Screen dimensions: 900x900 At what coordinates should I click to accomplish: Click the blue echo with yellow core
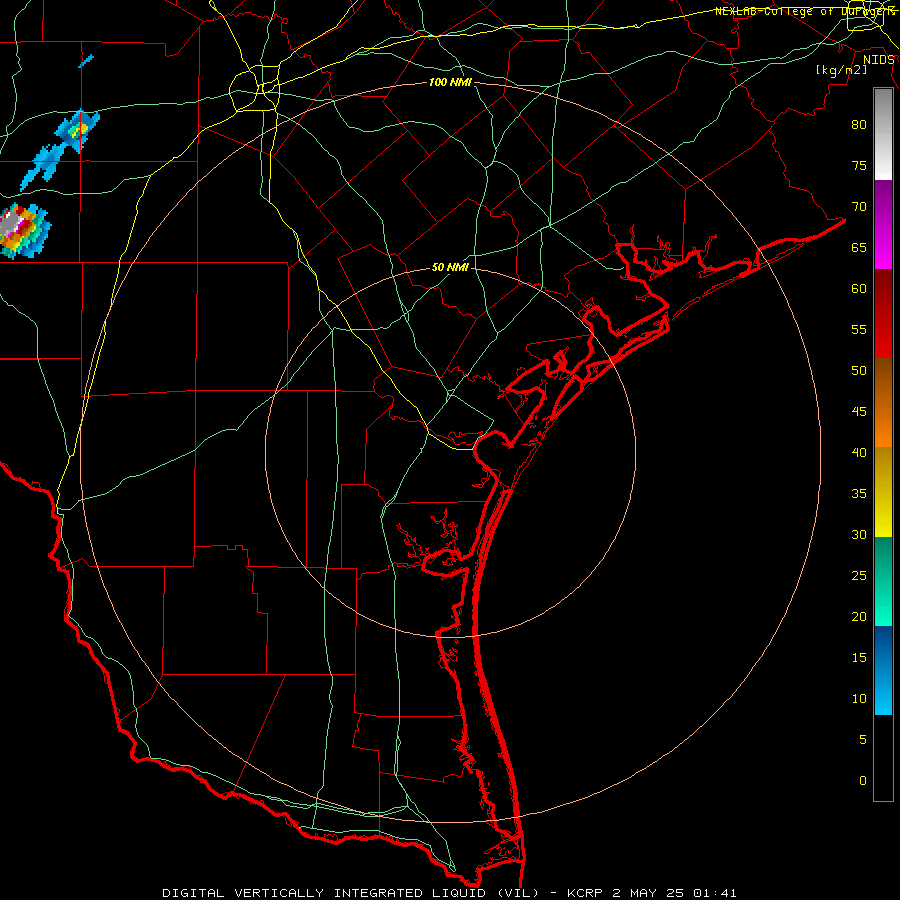[x=77, y=131]
